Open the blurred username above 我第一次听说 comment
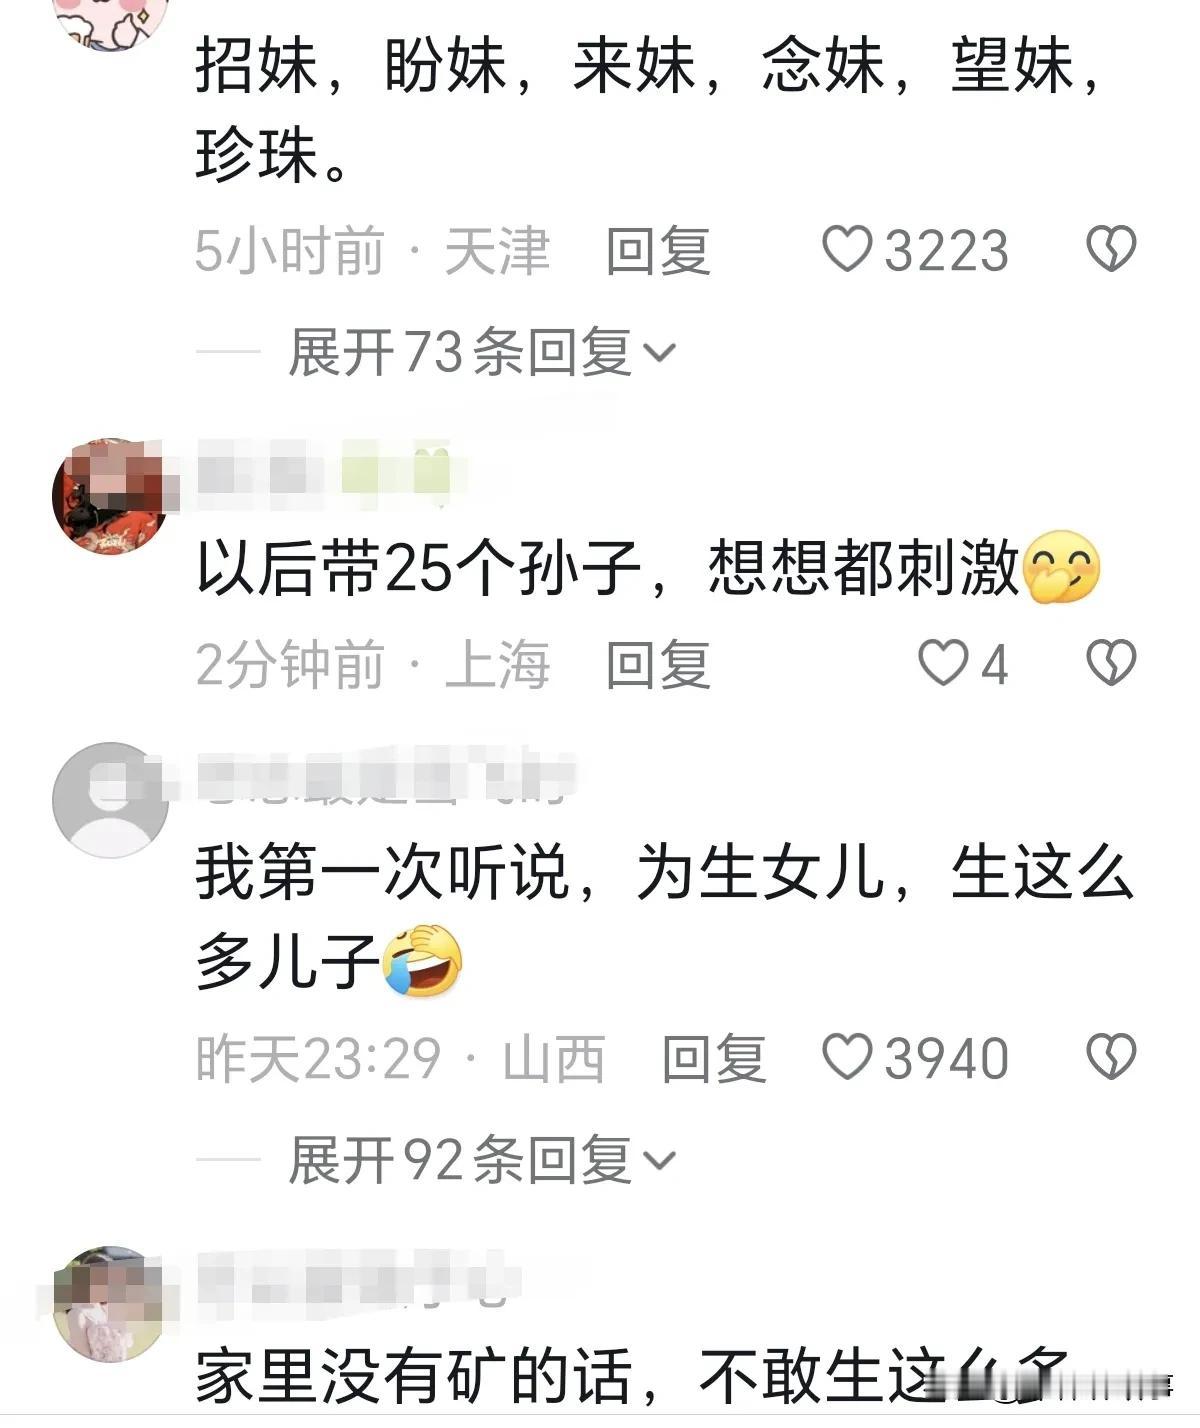 click(385, 775)
